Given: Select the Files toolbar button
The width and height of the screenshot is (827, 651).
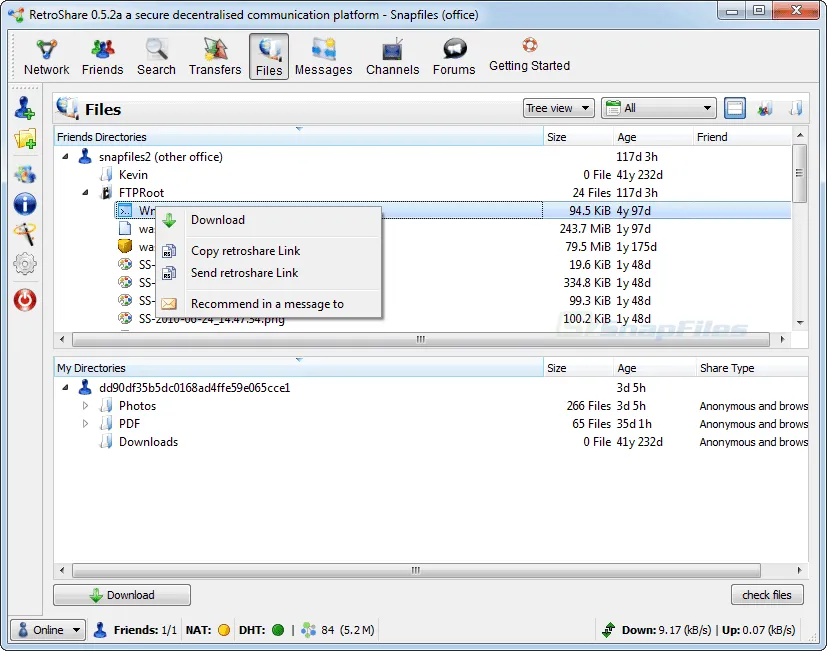Looking at the screenshot, I should (269, 57).
